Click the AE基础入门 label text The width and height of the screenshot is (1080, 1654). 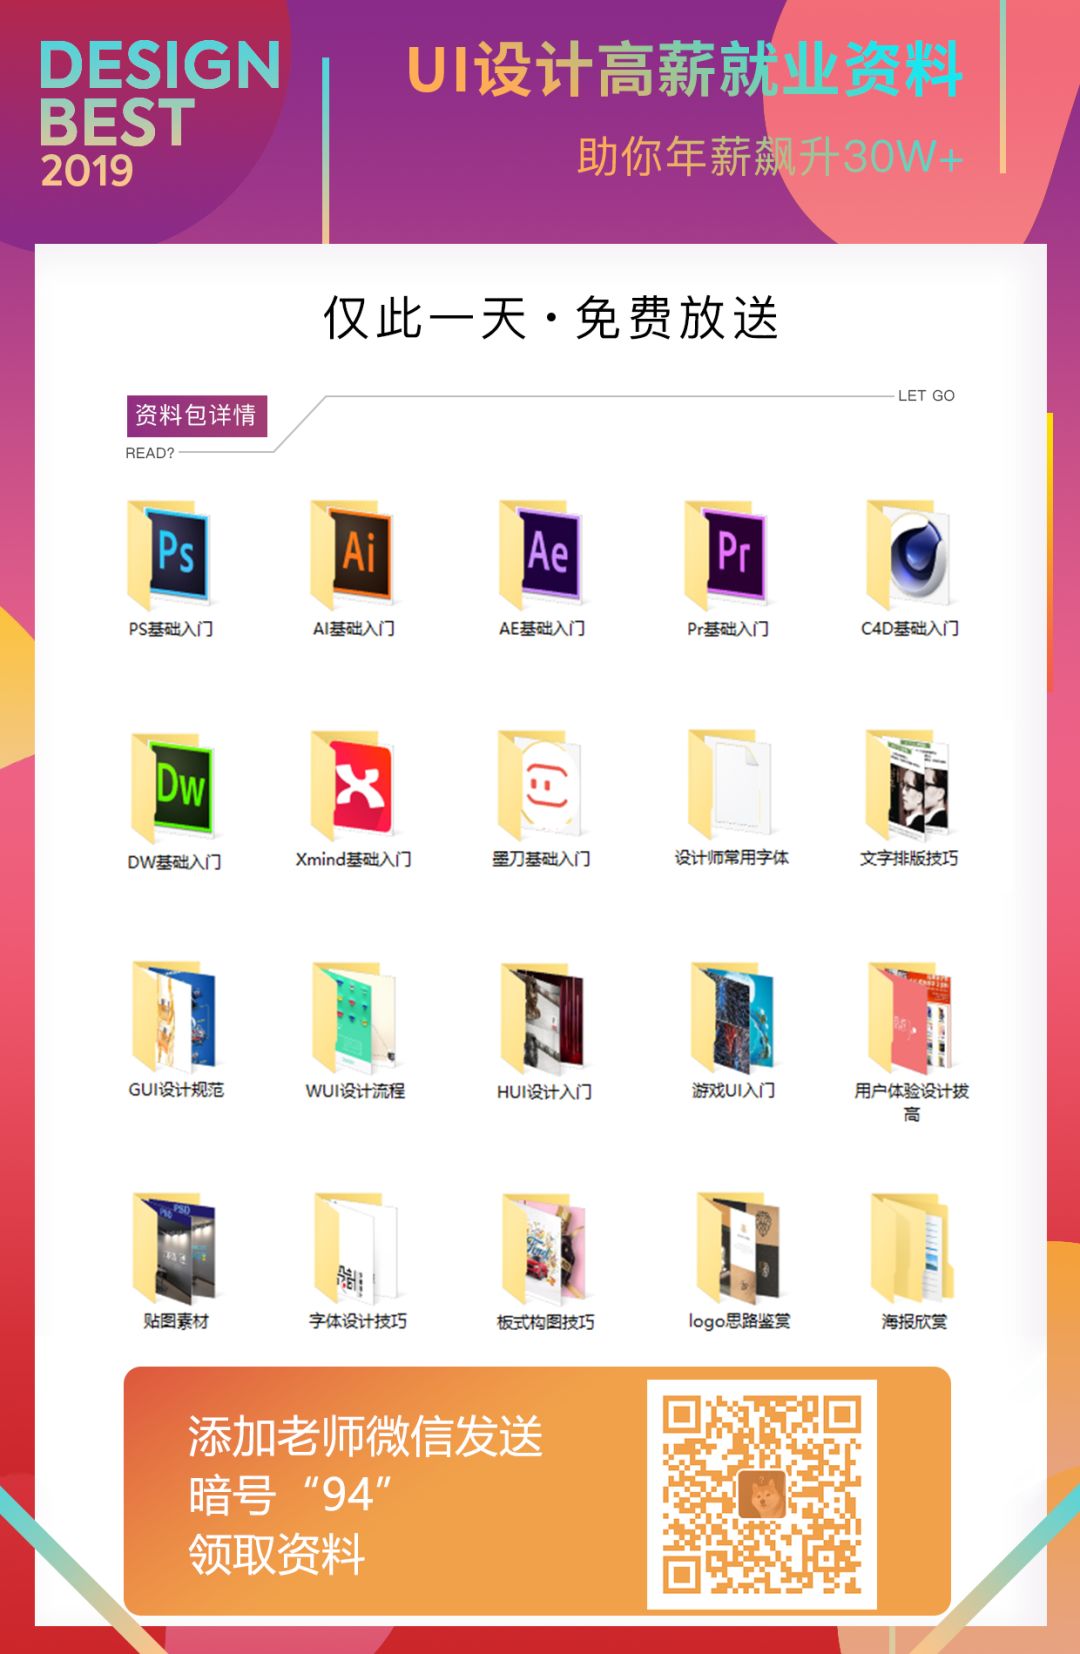(x=542, y=629)
